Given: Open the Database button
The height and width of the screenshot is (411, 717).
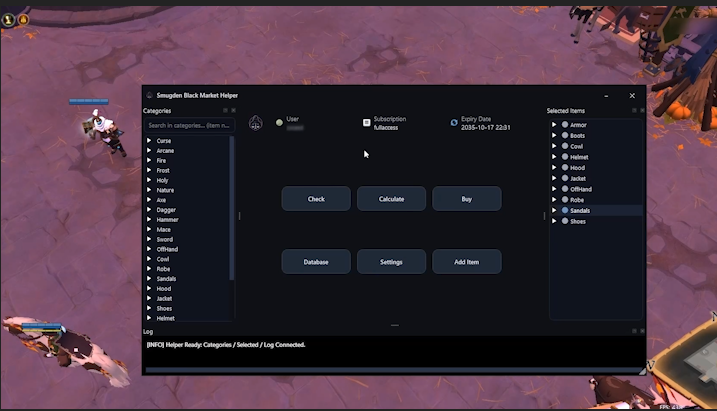Looking at the screenshot, I should click(316, 262).
